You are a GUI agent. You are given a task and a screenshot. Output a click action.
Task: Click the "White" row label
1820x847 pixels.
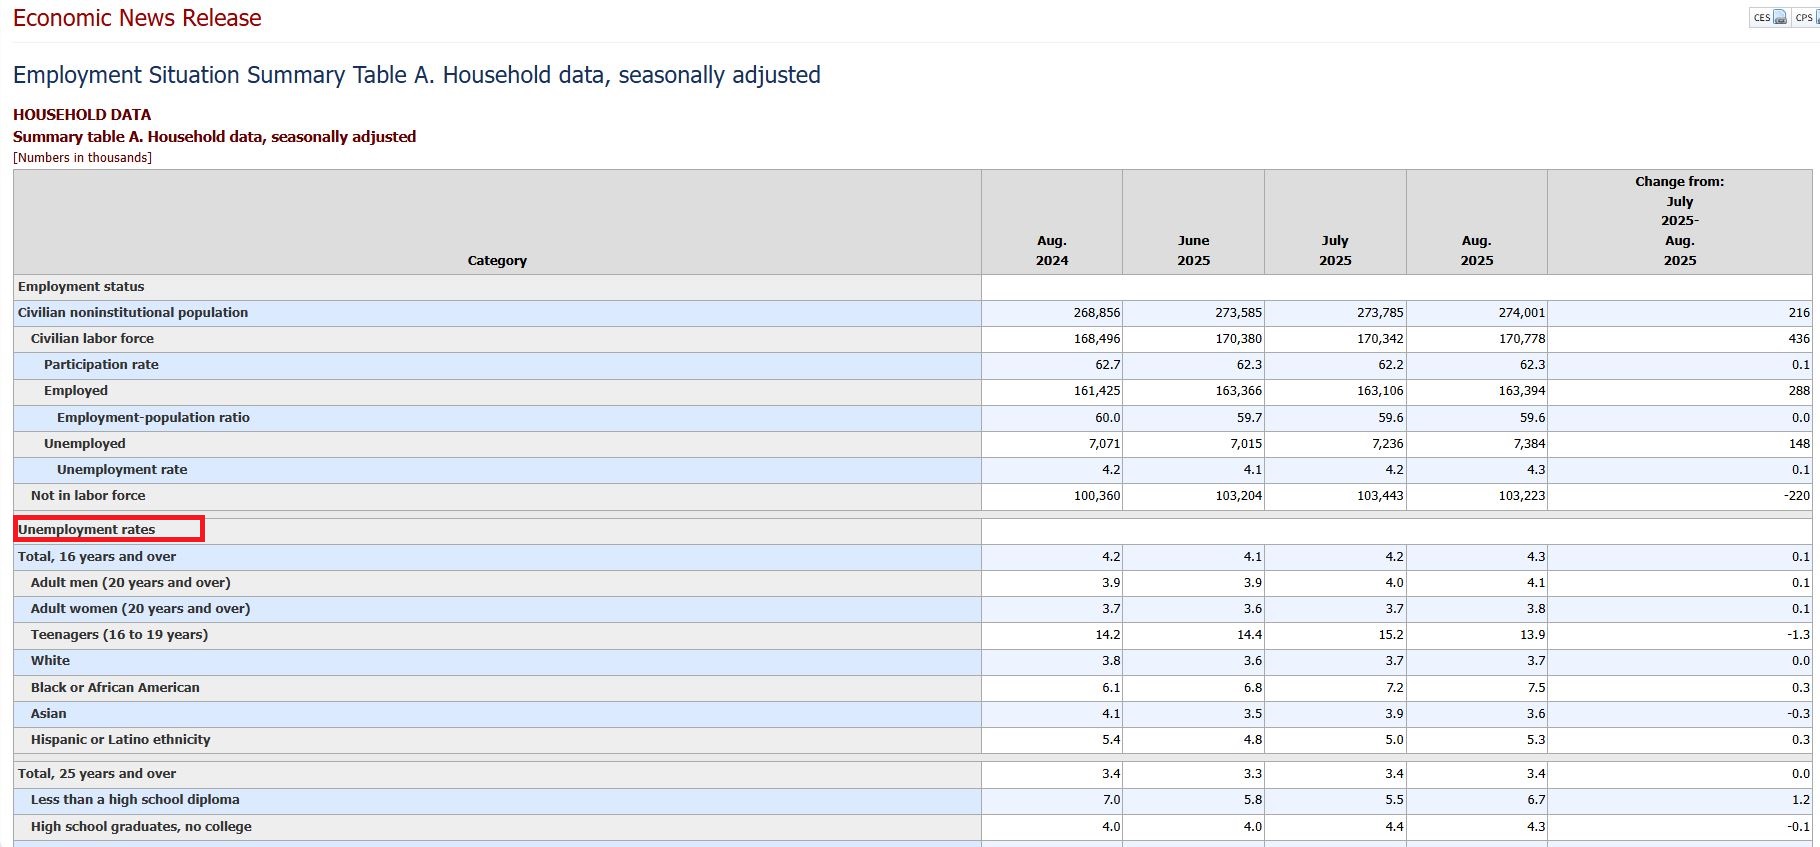(50, 661)
